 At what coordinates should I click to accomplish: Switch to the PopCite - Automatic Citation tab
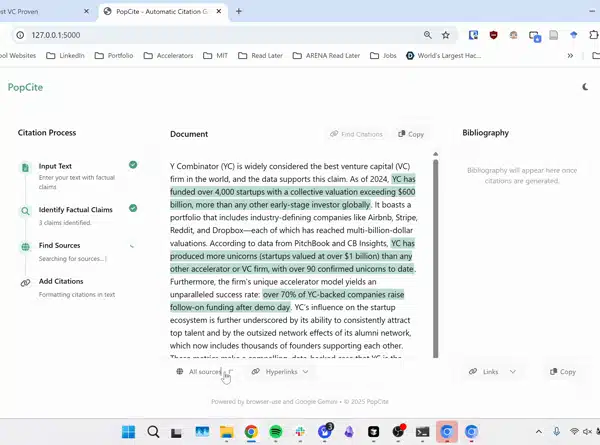click(161, 11)
